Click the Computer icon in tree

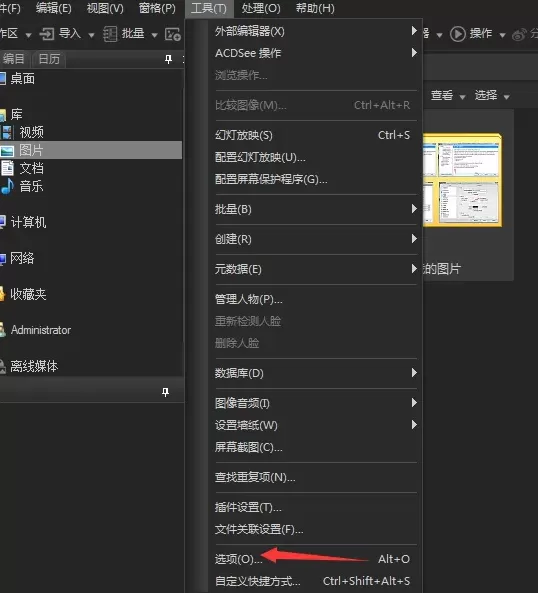click(3, 222)
